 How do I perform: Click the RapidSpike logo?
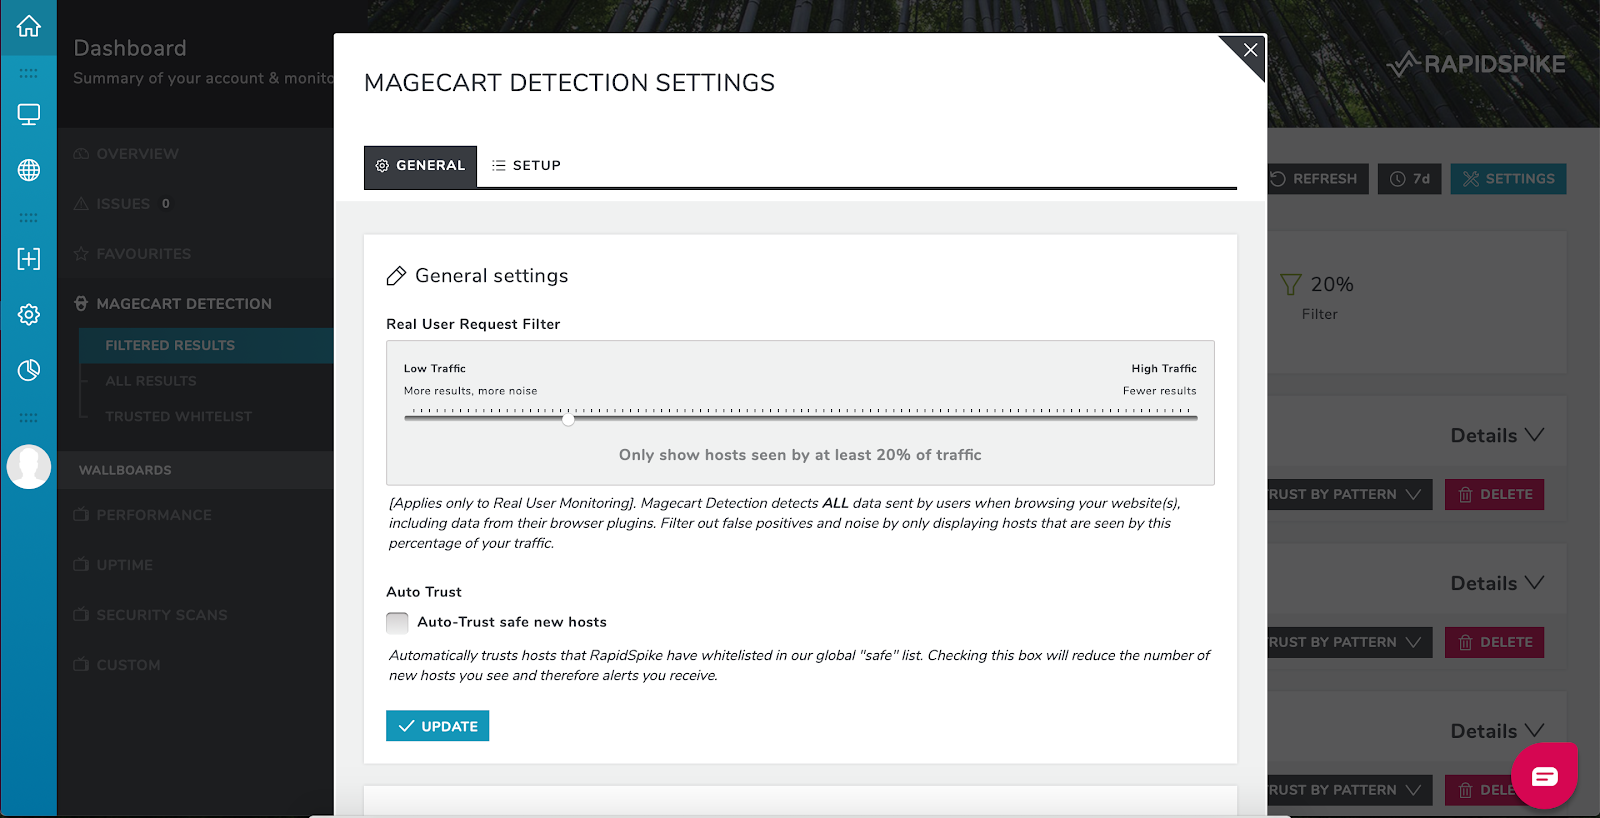1477,64
